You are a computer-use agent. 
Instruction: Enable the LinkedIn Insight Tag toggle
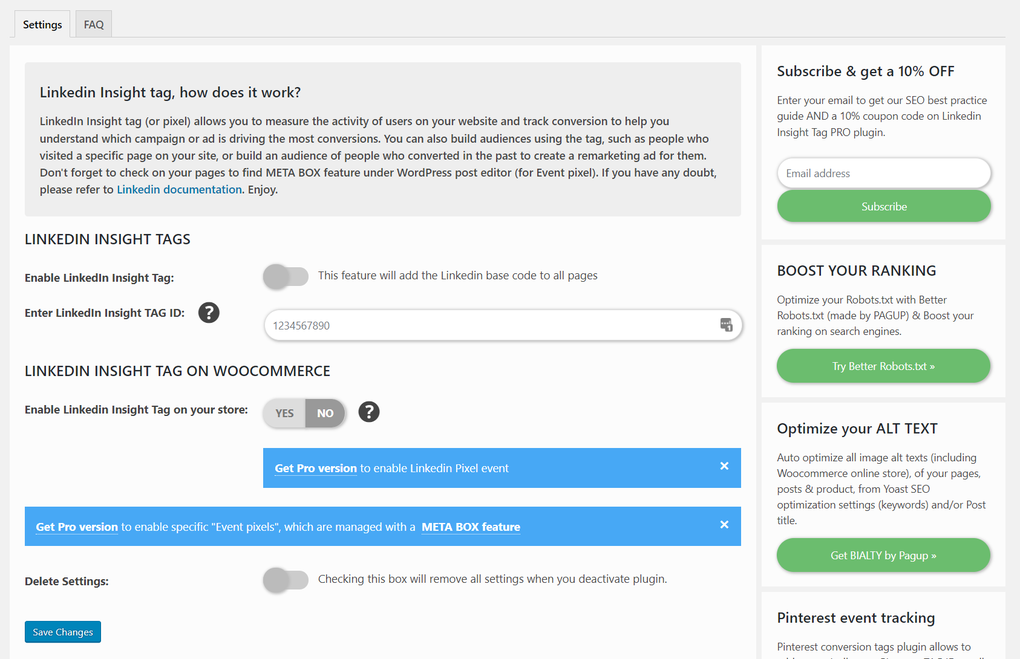[x=285, y=276]
